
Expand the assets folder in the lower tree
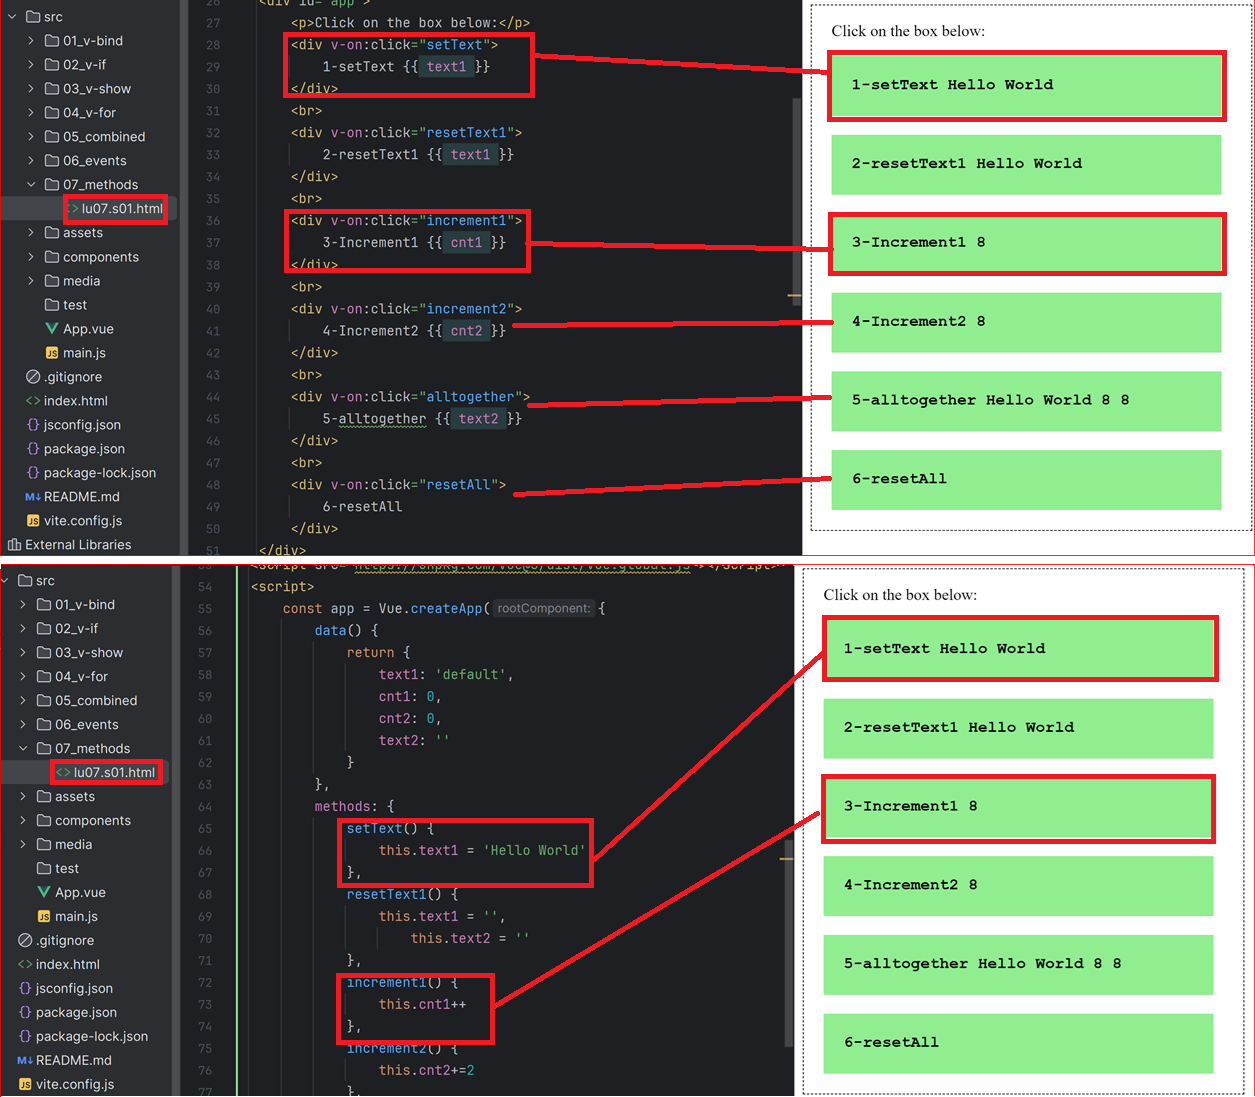23,797
